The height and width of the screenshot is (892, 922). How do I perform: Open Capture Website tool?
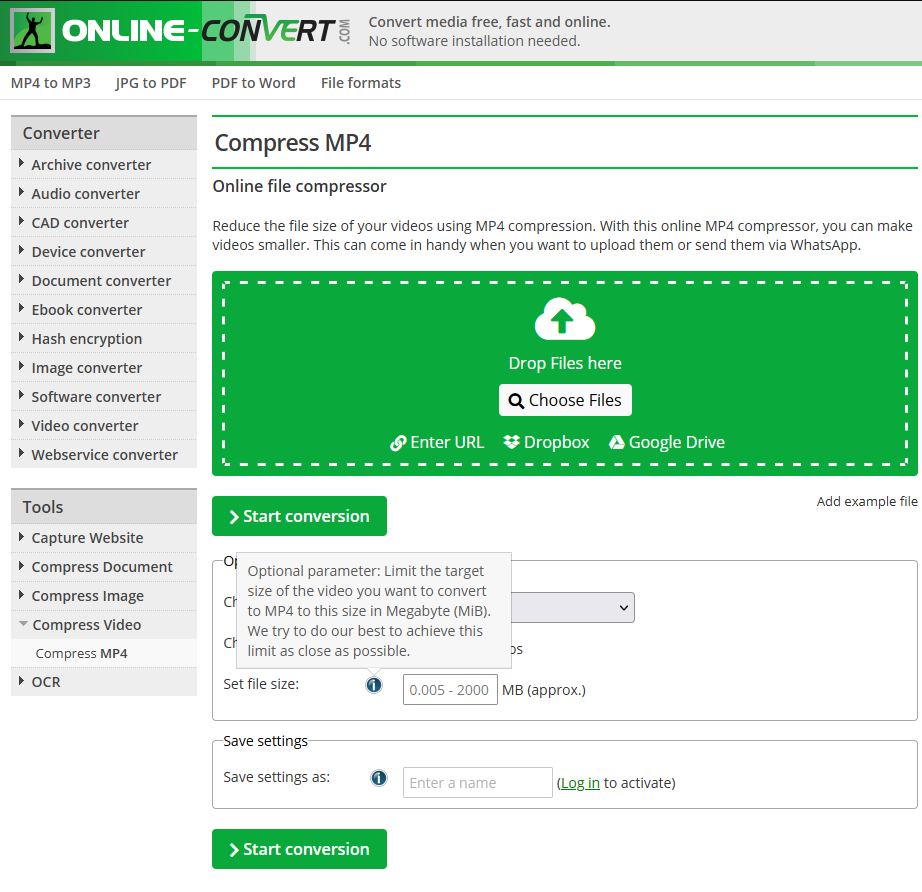(x=88, y=538)
